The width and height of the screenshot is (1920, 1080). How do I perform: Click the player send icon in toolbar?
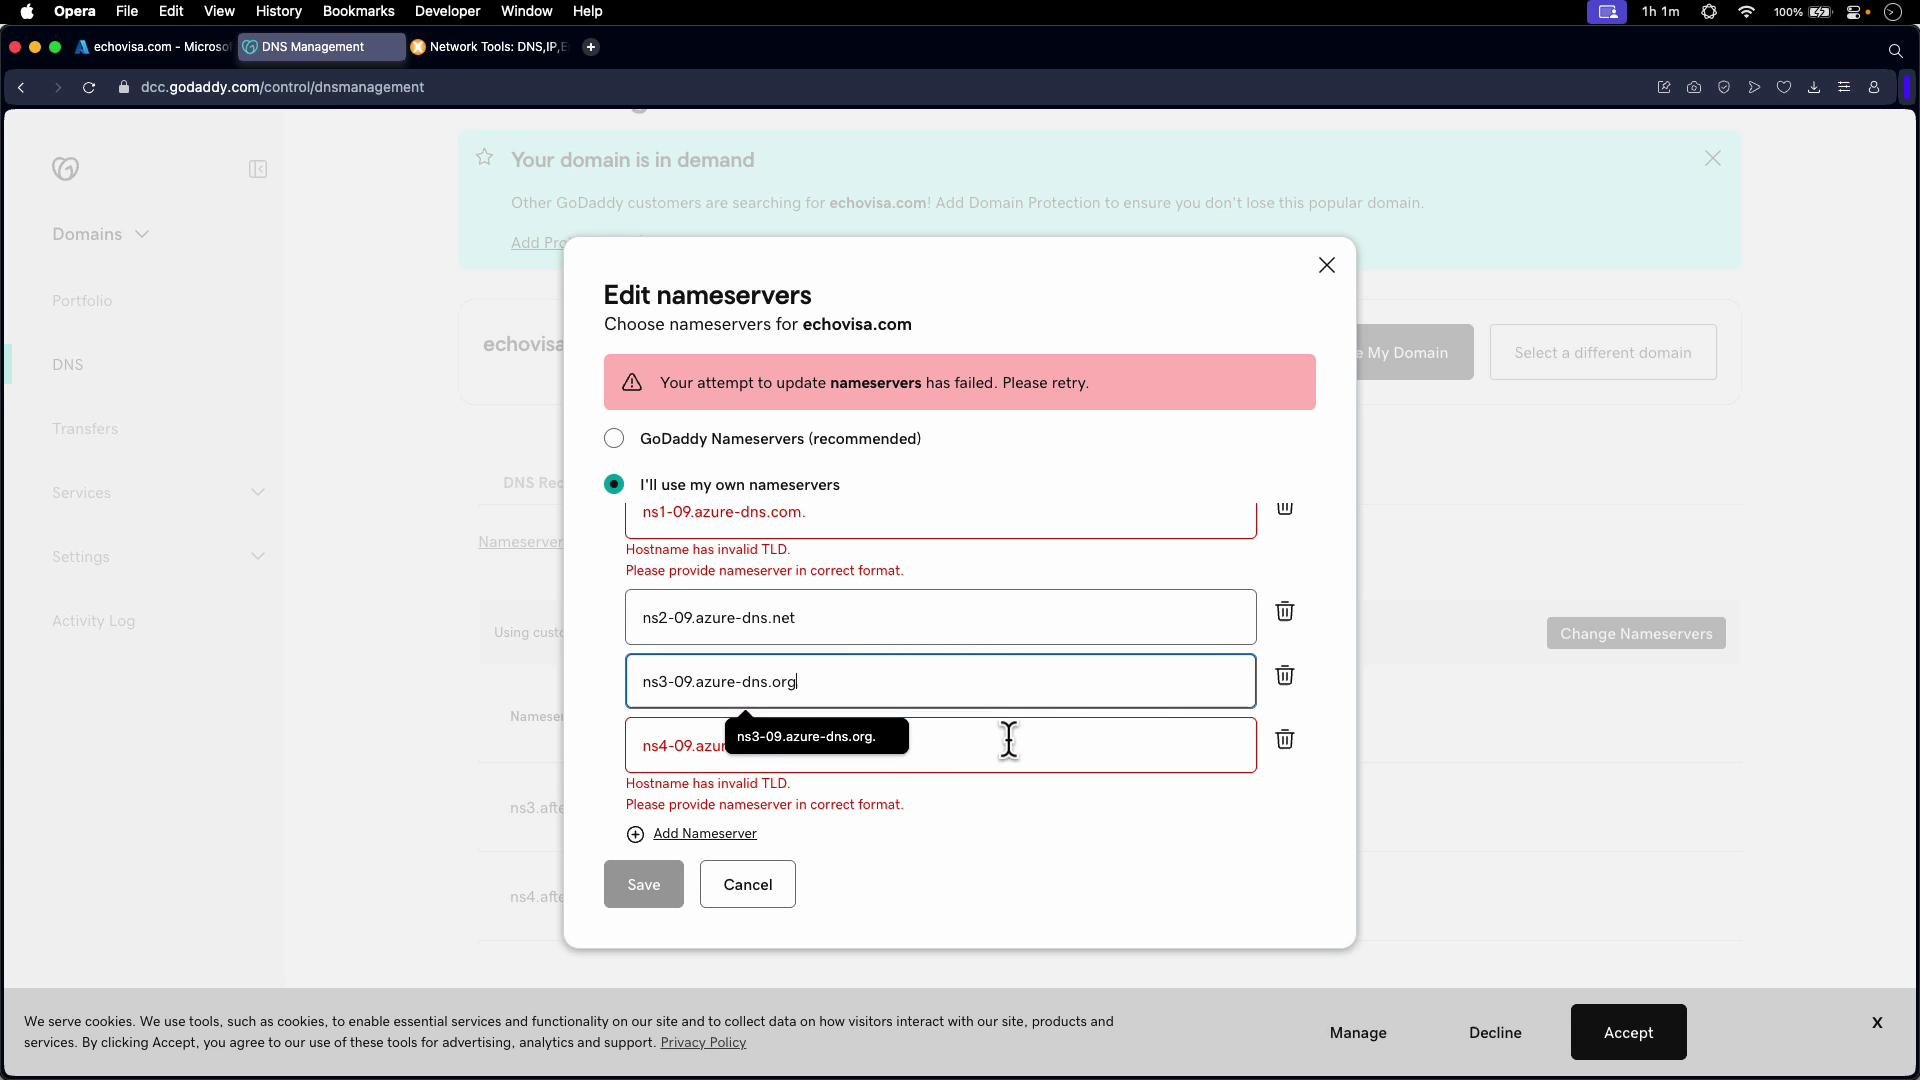point(1754,87)
